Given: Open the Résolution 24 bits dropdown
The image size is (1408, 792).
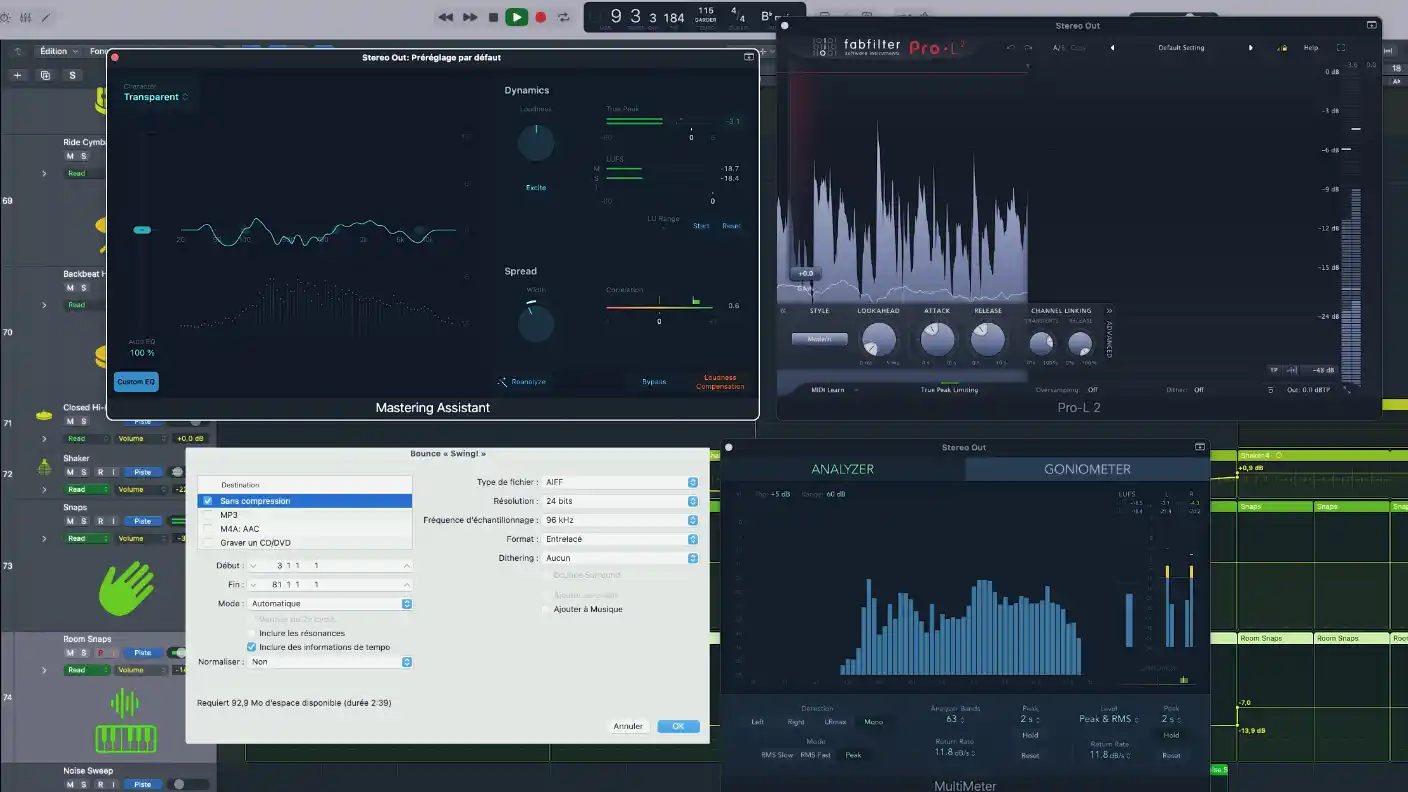Looking at the screenshot, I should pyautogui.click(x=620, y=501).
